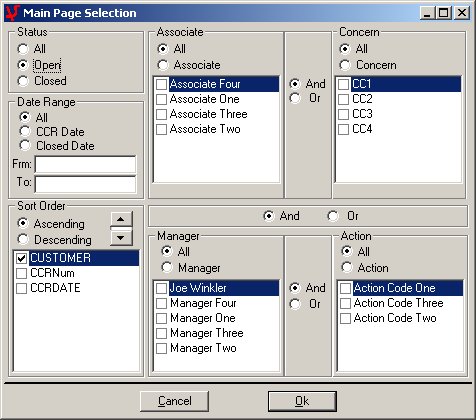Choose Descending sort order
Viewport: 476px width, 420px height.
tap(23, 239)
